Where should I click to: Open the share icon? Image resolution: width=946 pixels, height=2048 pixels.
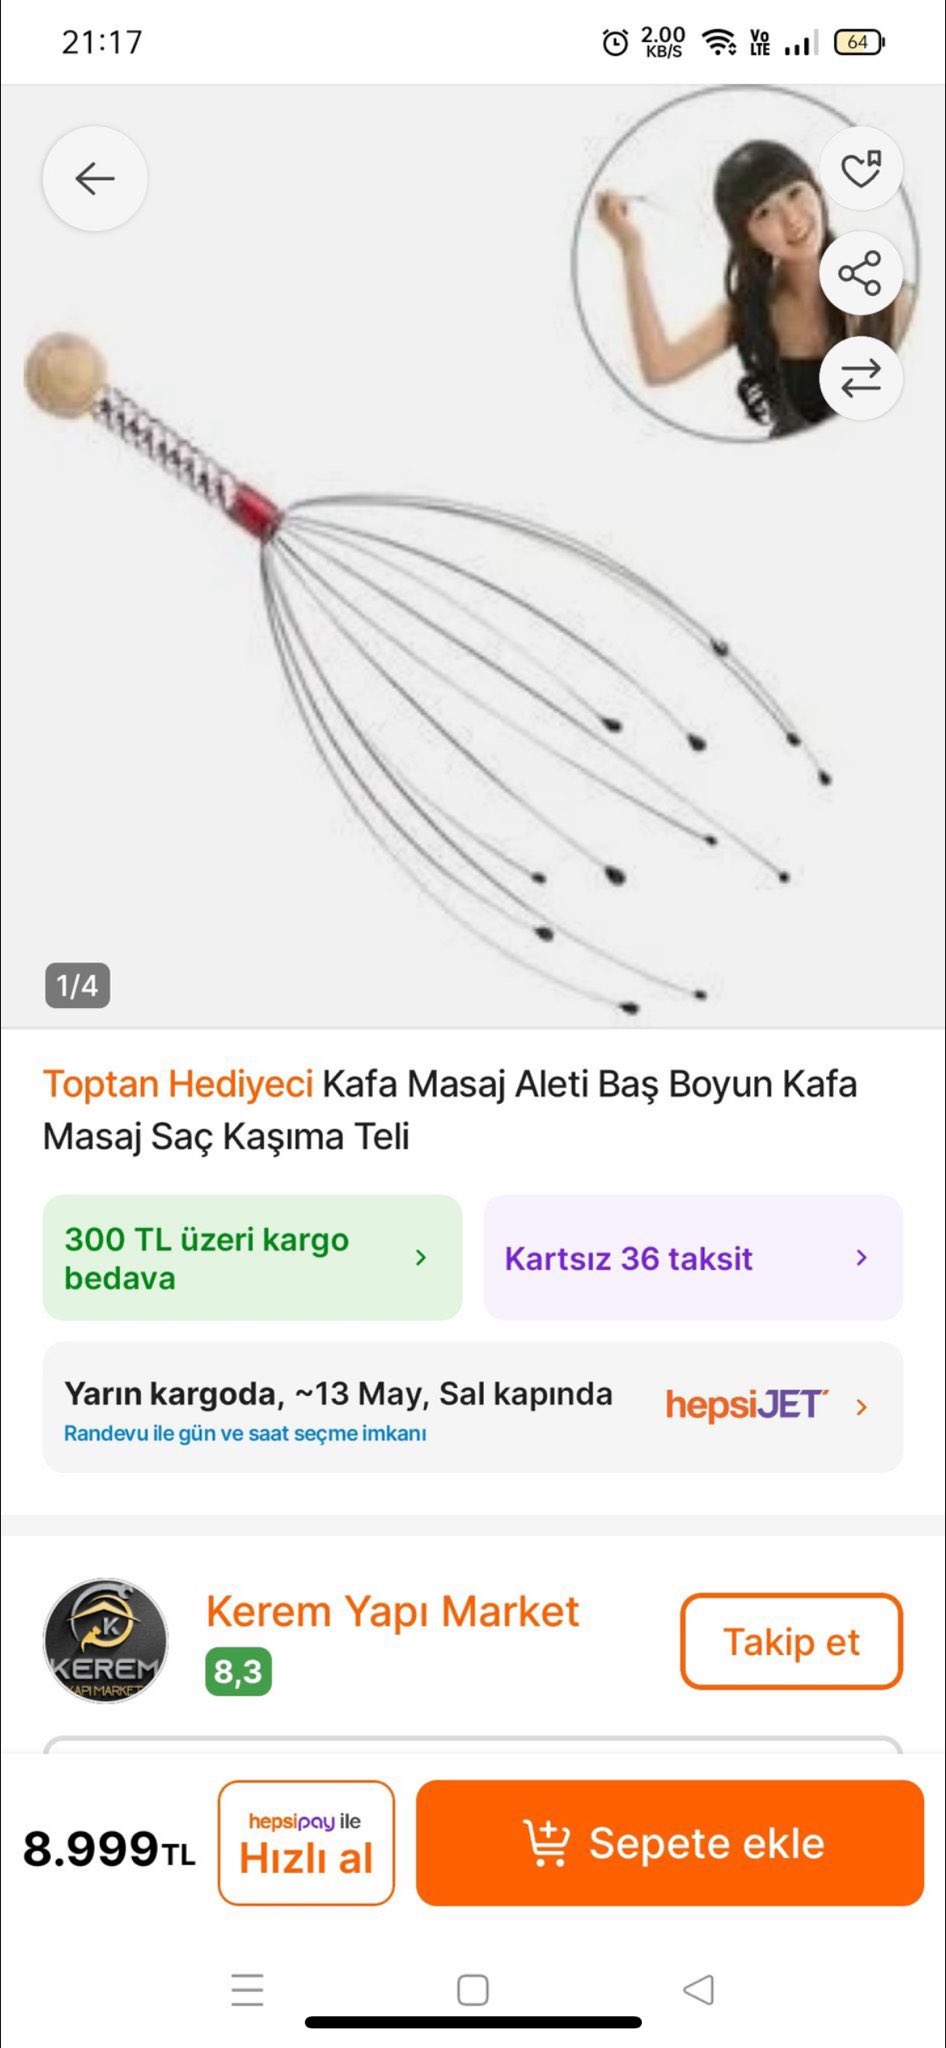[861, 273]
